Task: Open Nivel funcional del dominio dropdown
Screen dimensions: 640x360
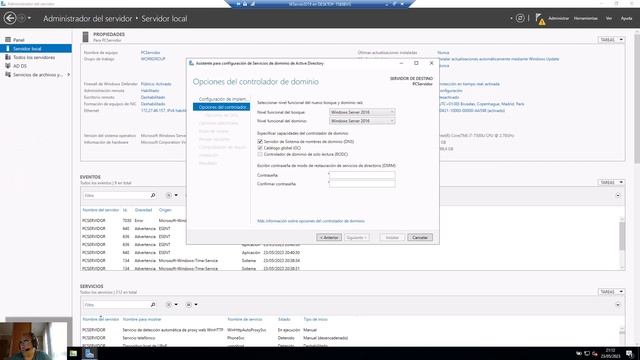Action: click(362, 121)
